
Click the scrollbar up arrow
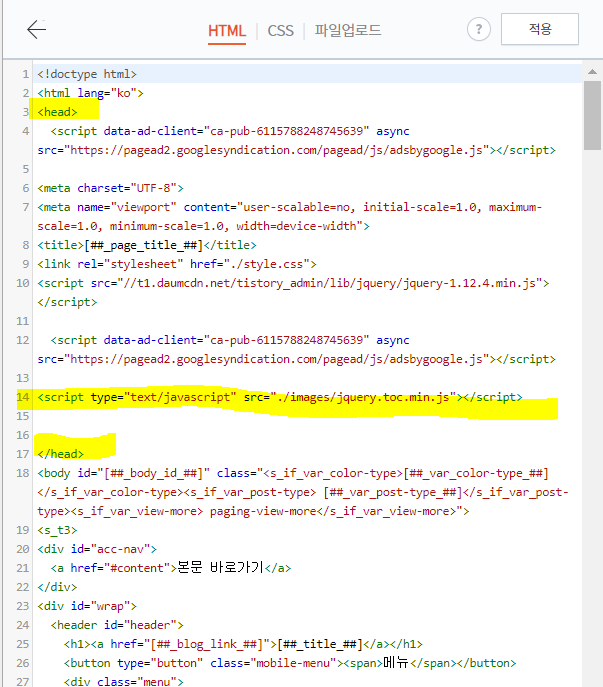[592, 71]
